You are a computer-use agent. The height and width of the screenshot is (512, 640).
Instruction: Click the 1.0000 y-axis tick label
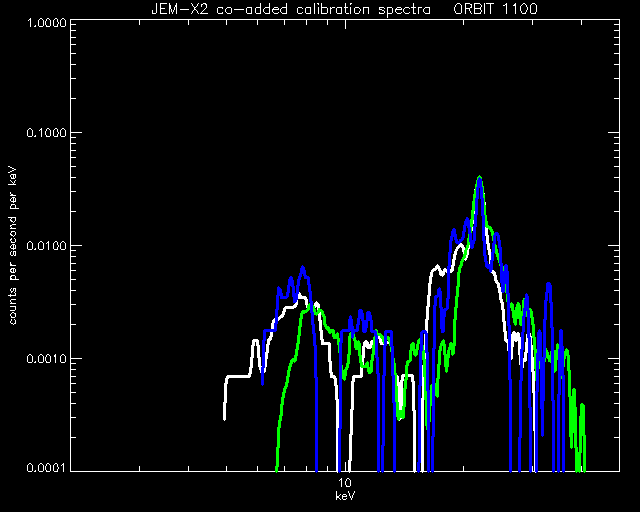[46, 22]
